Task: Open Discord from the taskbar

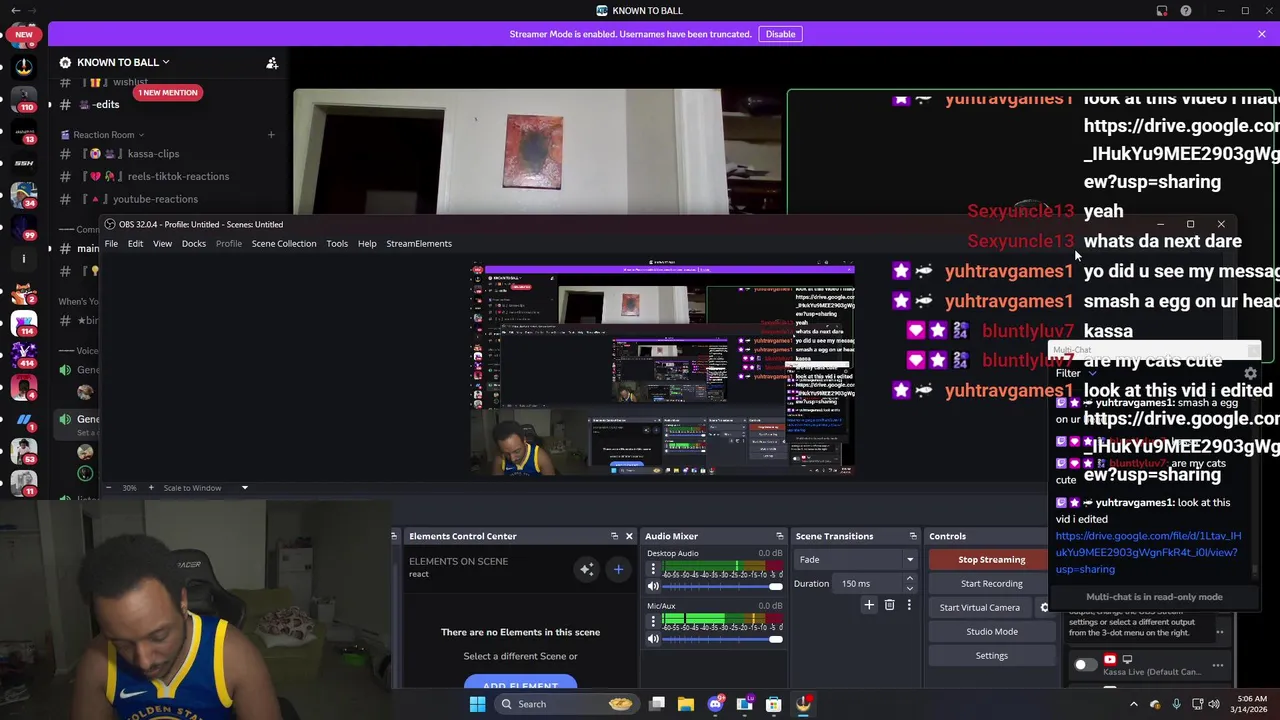Action: click(715, 704)
